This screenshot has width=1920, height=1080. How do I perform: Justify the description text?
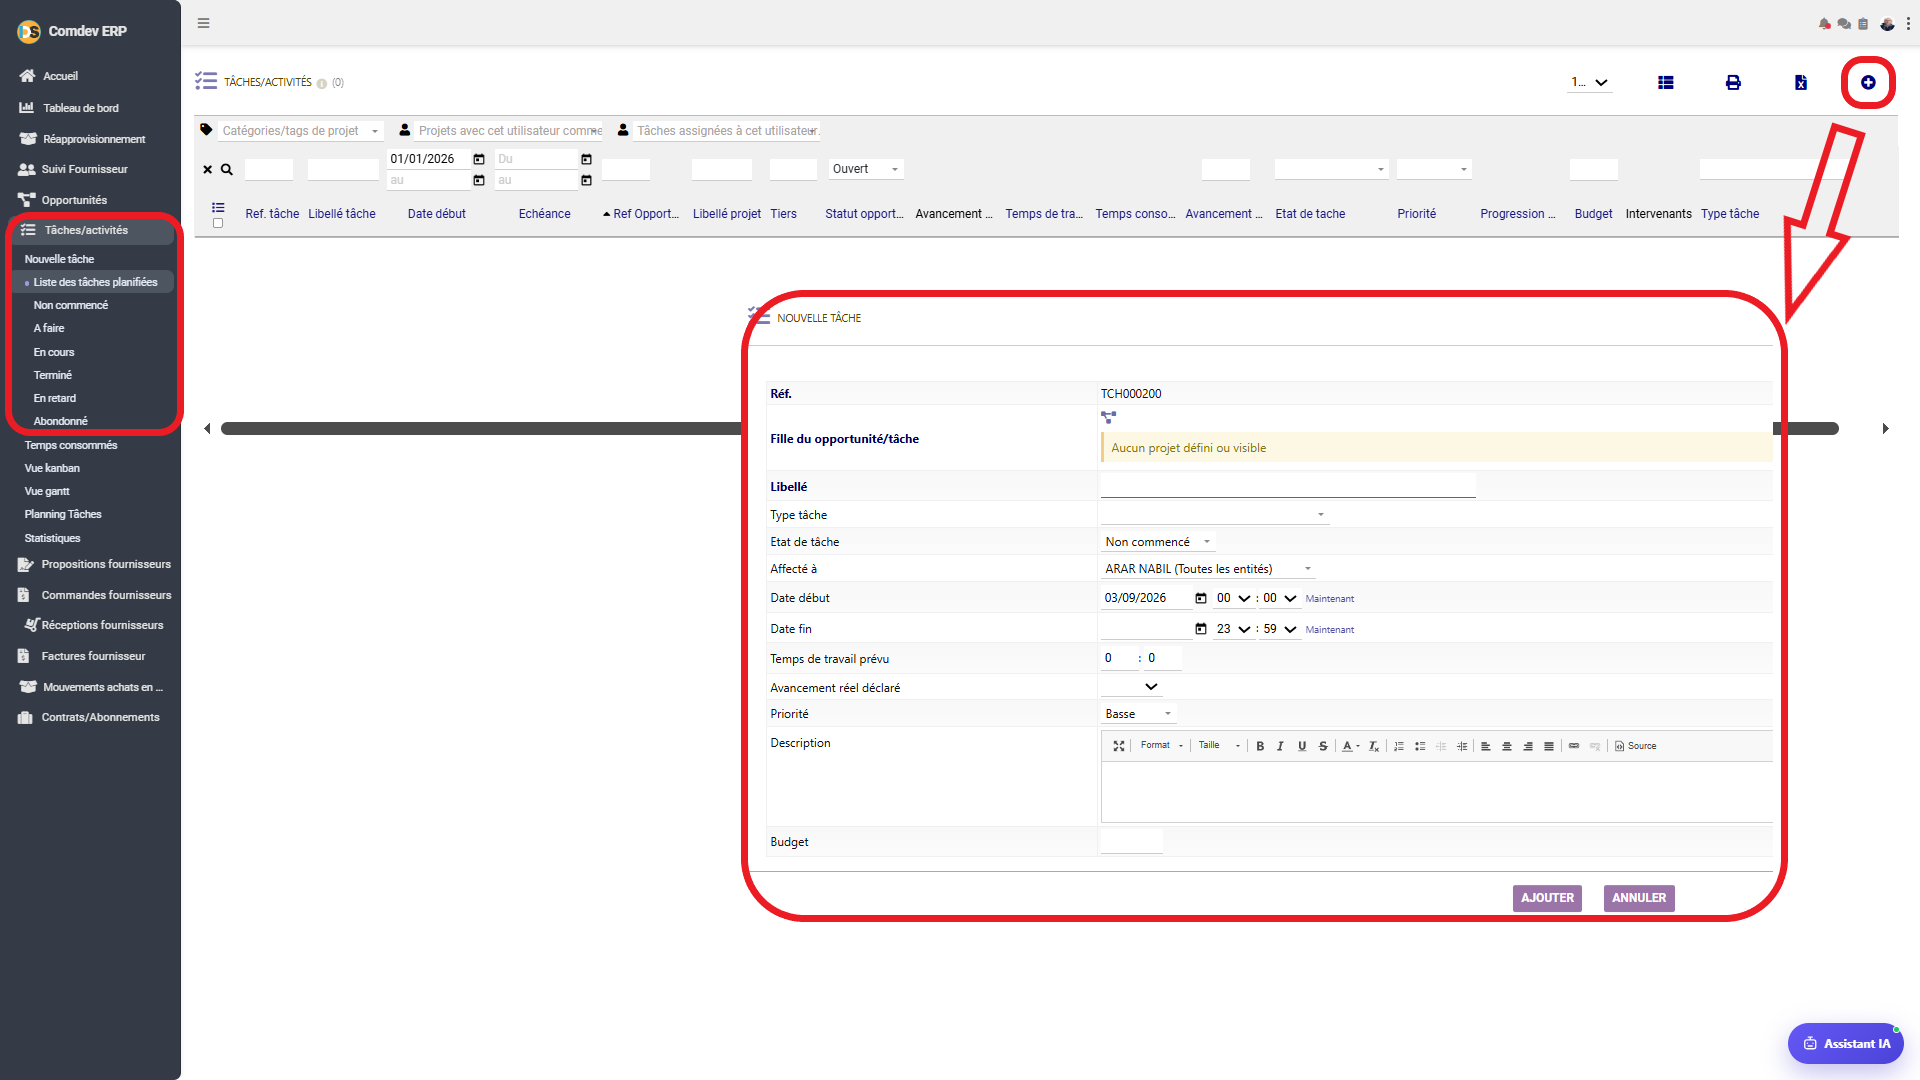tap(1549, 746)
